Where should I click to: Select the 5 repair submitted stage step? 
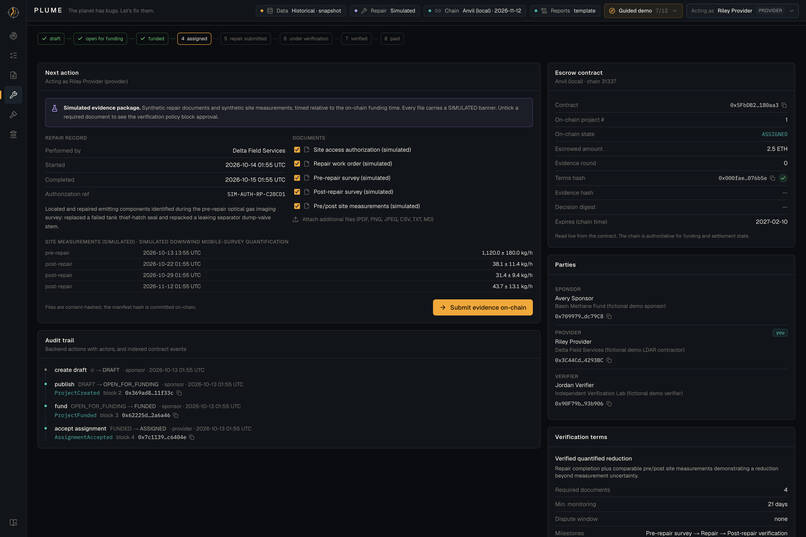[x=245, y=39]
